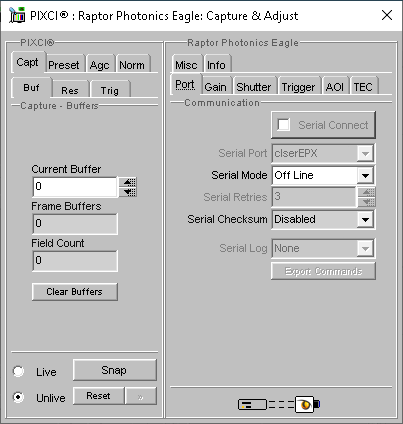Open the Serial Checksum dropdown arrow
The height and width of the screenshot is (424, 403).
[x=365, y=219]
